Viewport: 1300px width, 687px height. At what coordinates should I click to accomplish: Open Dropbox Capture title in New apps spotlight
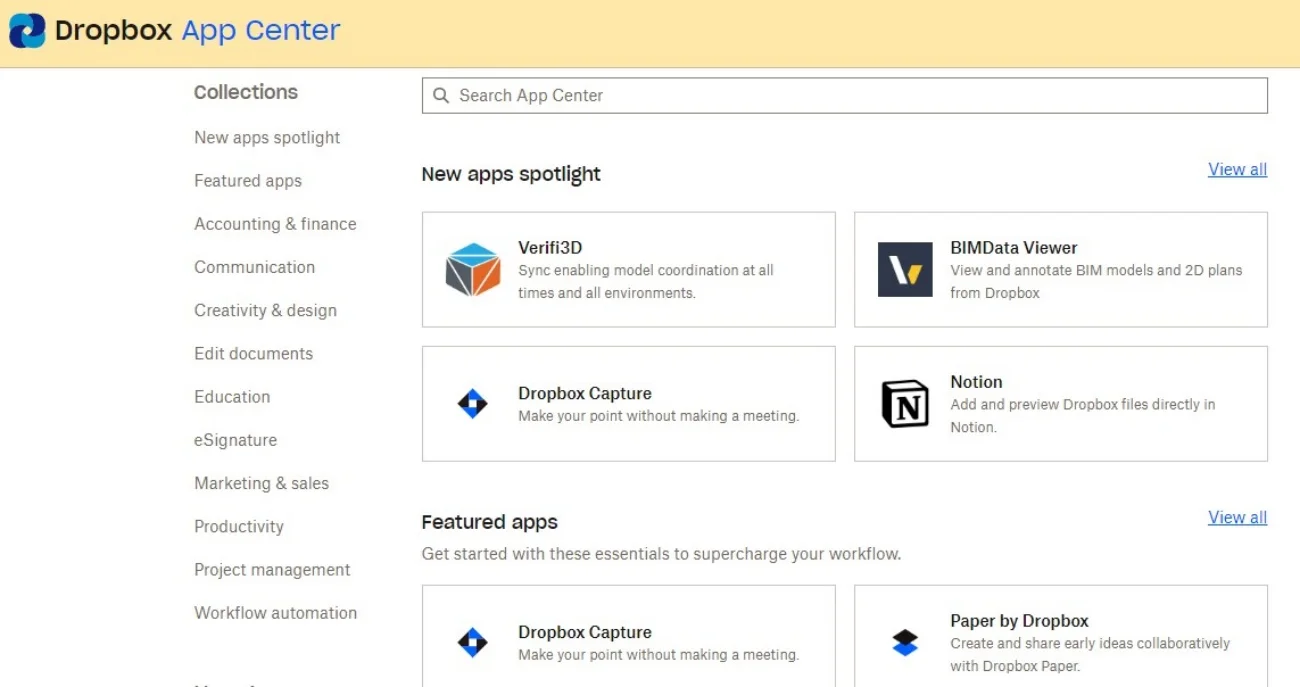pos(585,394)
